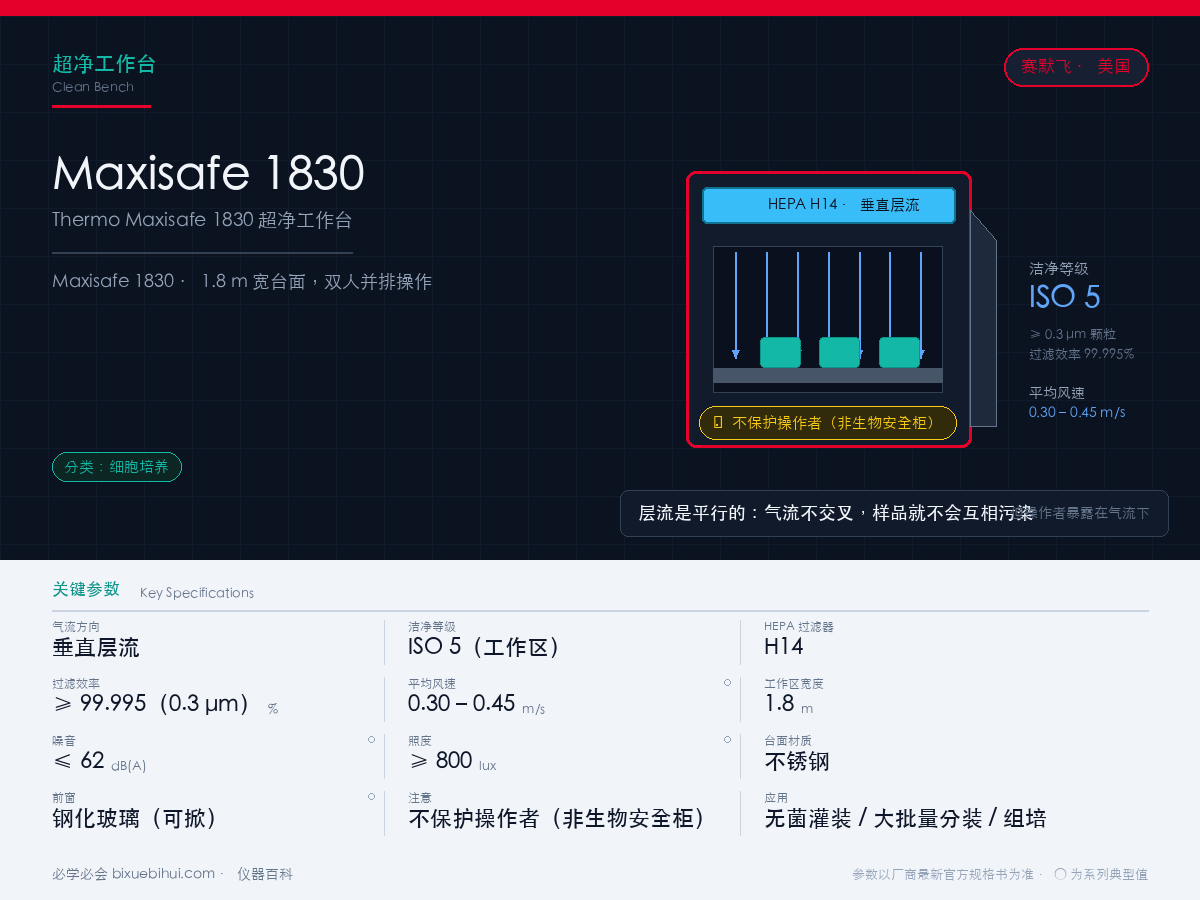Viewport: 1200px width, 900px height.
Task: Click the ≥ 99.995（0.3 μm）spec value
Action: tap(155, 704)
